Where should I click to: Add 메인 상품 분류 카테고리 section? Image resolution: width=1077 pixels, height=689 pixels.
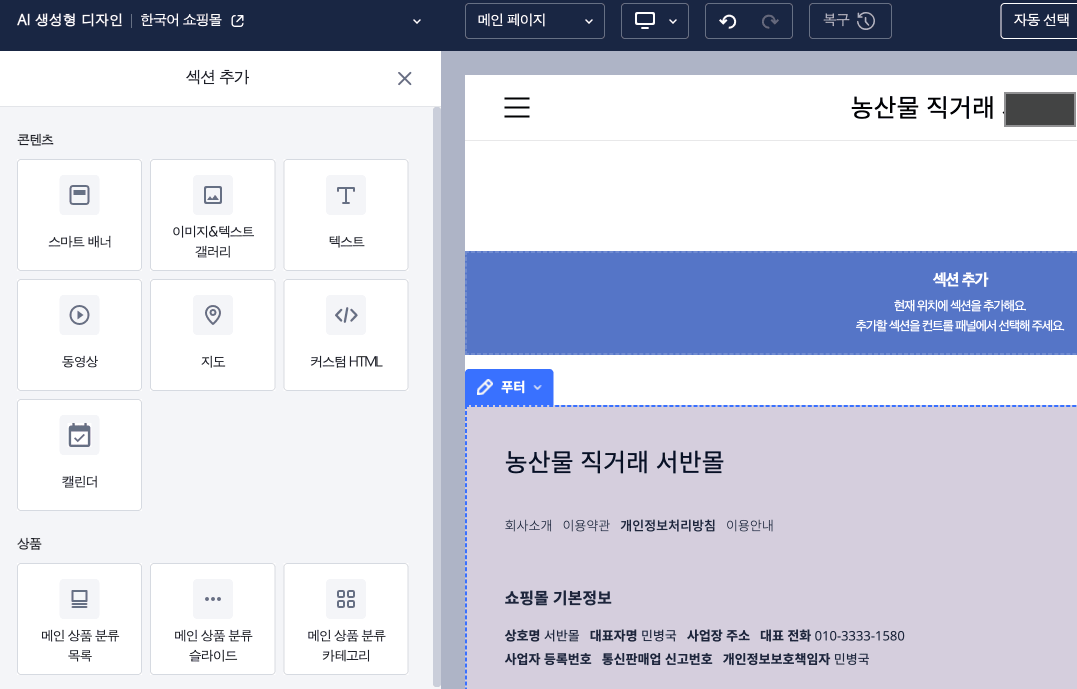tap(346, 618)
